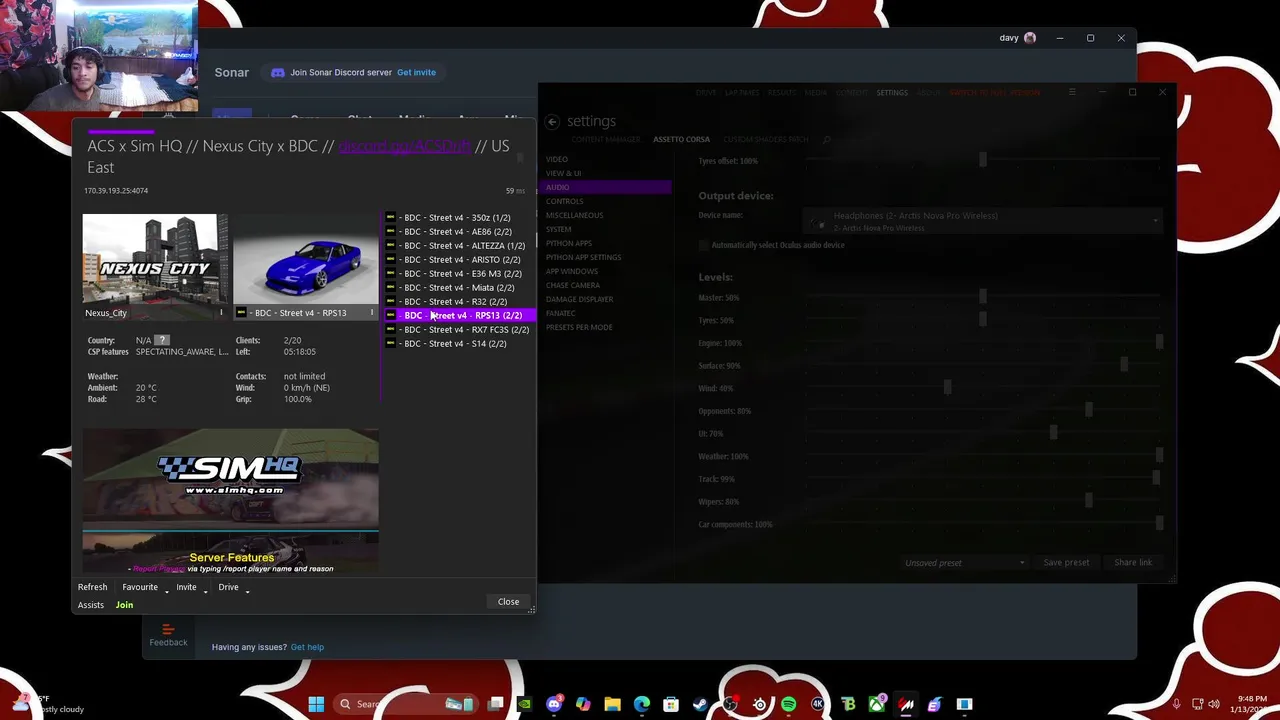Expand the Invite button dropdown arrow

click(205, 590)
